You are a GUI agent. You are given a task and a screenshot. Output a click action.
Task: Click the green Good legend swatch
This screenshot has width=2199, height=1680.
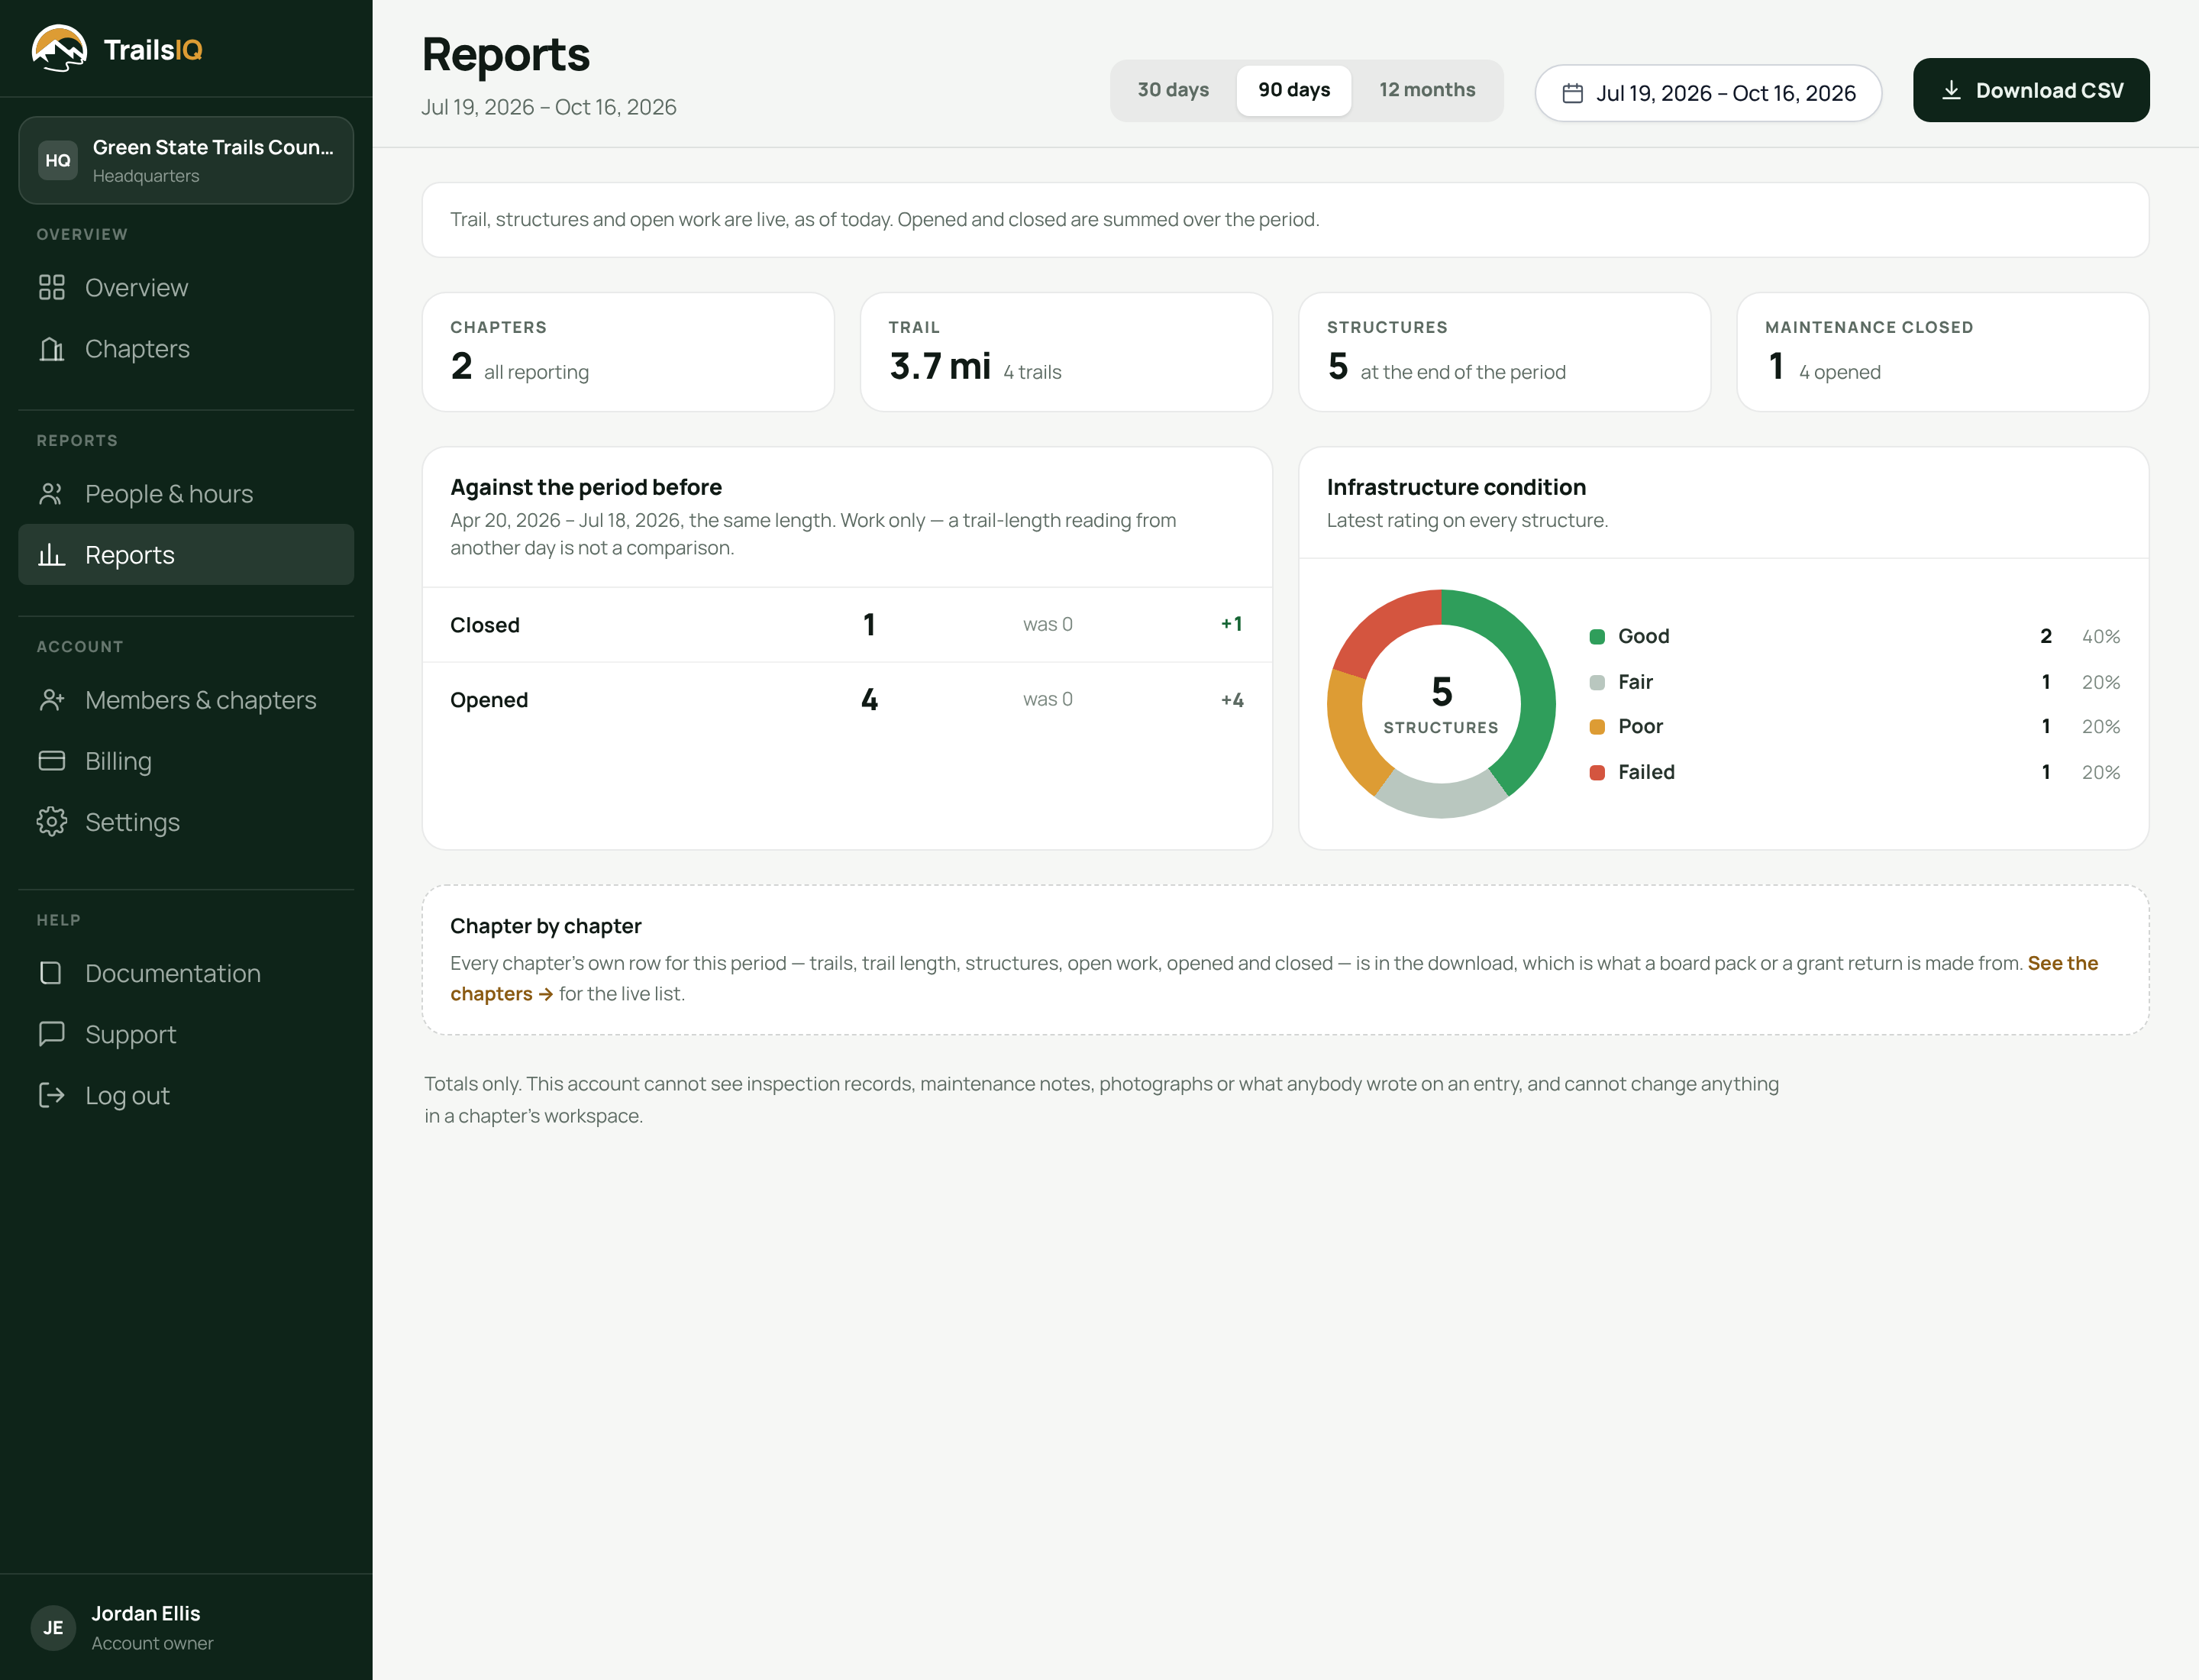(1597, 637)
